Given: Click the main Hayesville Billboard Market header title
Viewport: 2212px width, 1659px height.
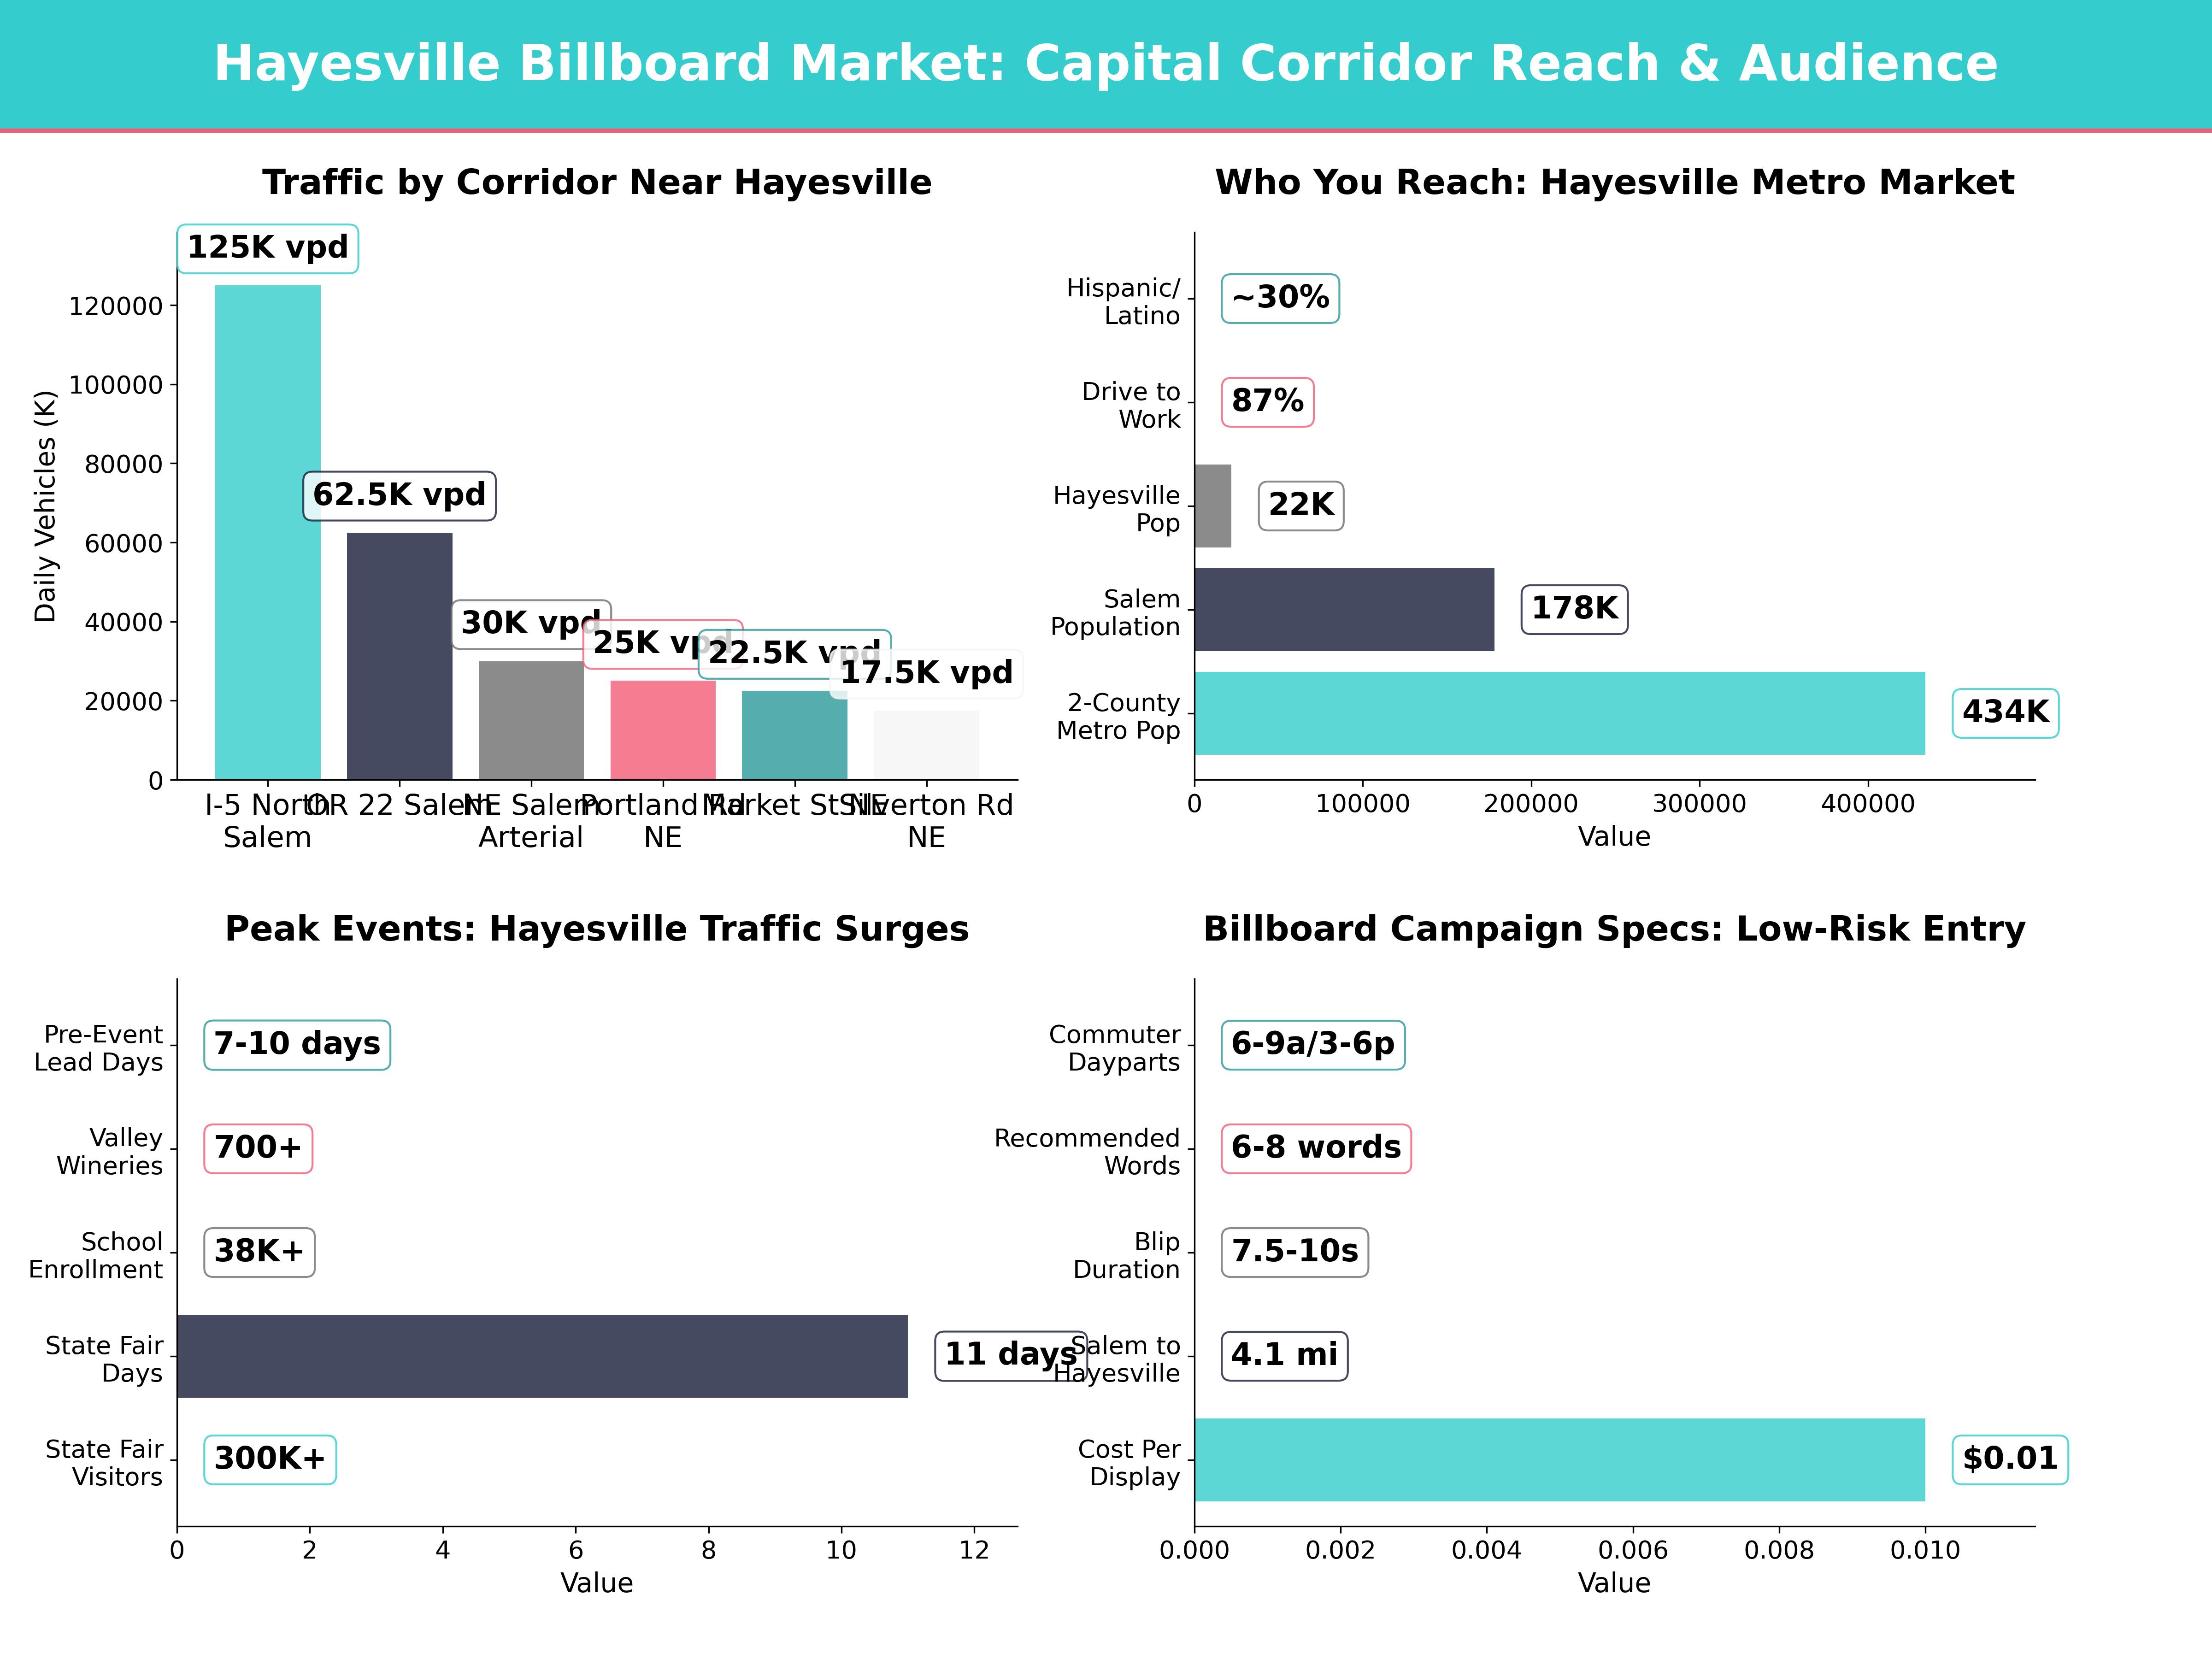Looking at the screenshot, I should coord(1106,64).
